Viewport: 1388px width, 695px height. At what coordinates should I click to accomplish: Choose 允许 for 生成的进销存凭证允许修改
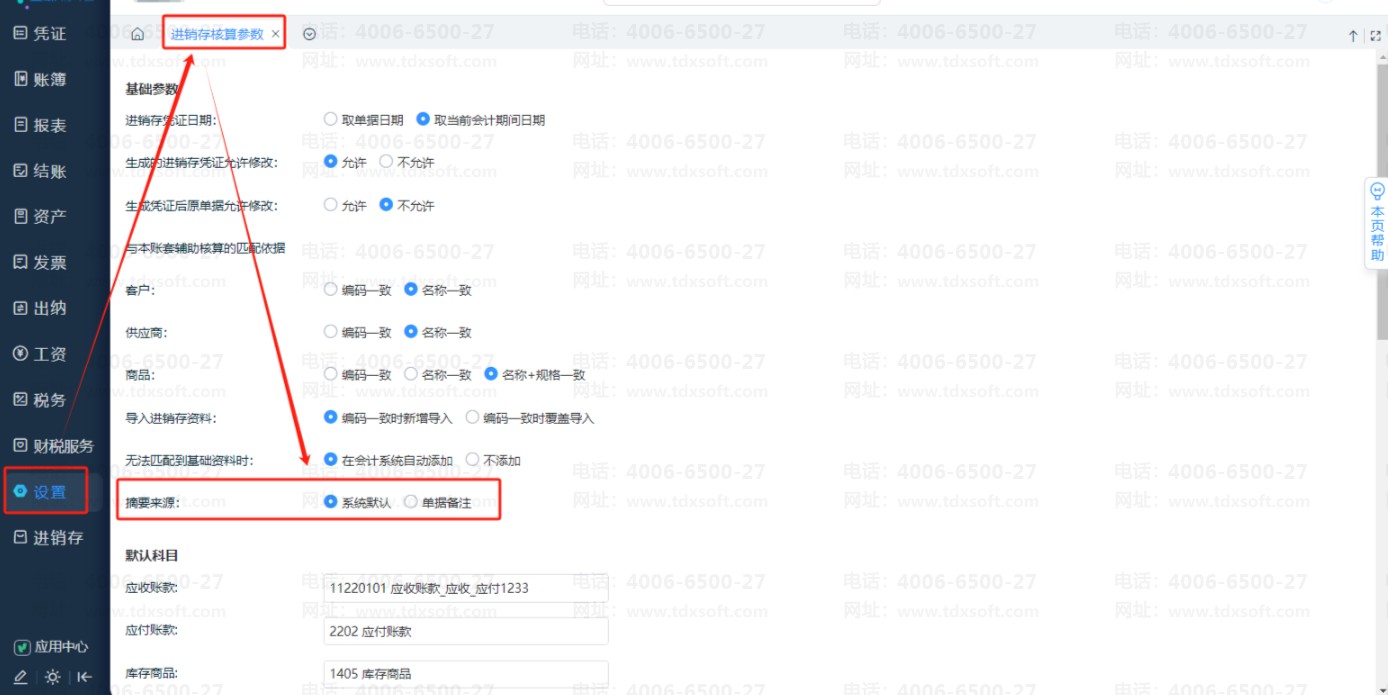tap(345, 162)
